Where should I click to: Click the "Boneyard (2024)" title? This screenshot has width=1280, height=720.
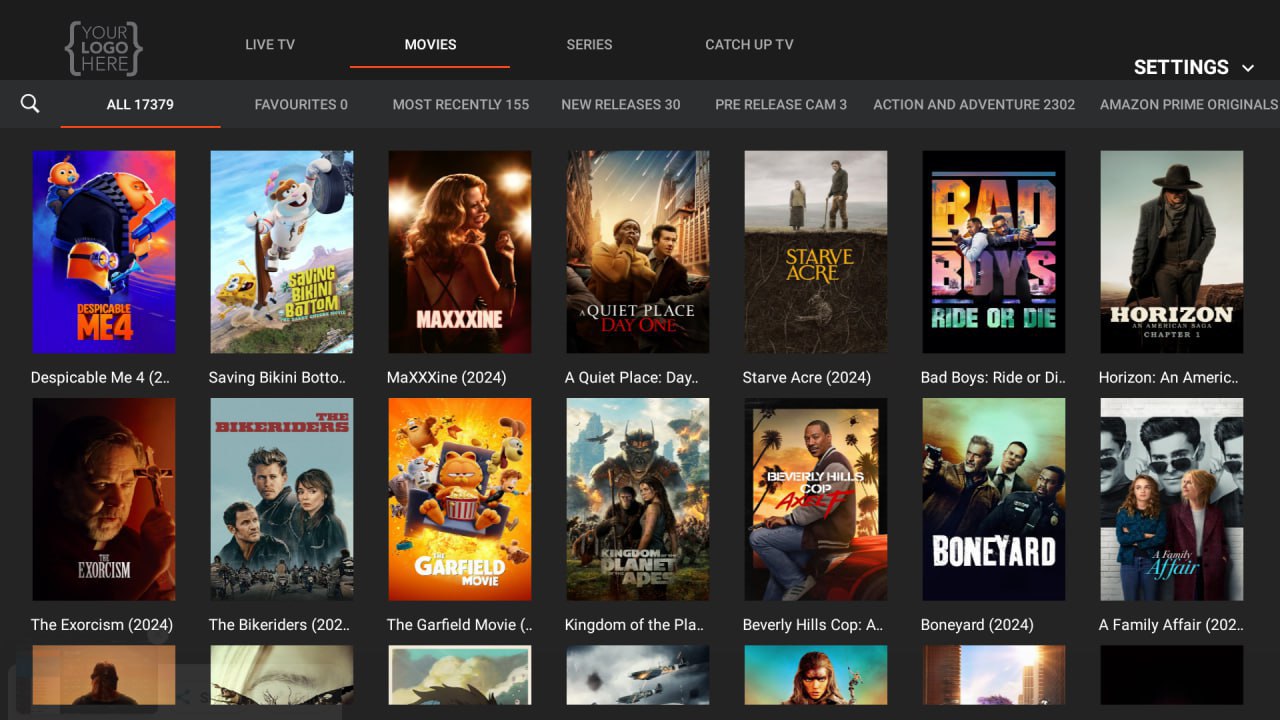tap(976, 625)
